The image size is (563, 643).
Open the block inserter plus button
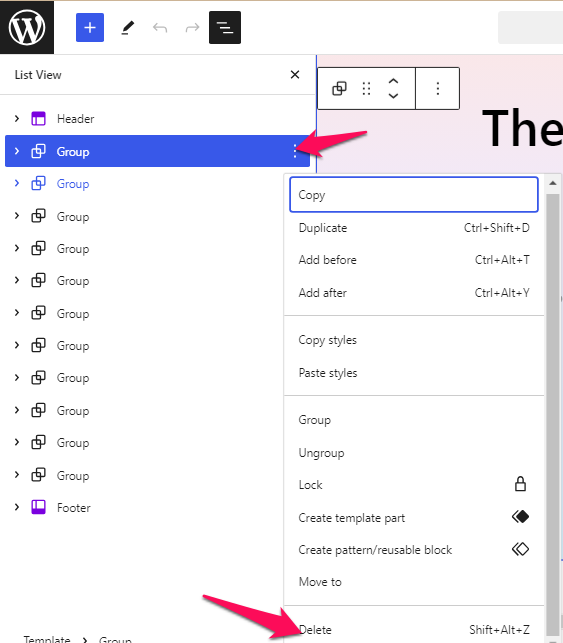click(90, 27)
